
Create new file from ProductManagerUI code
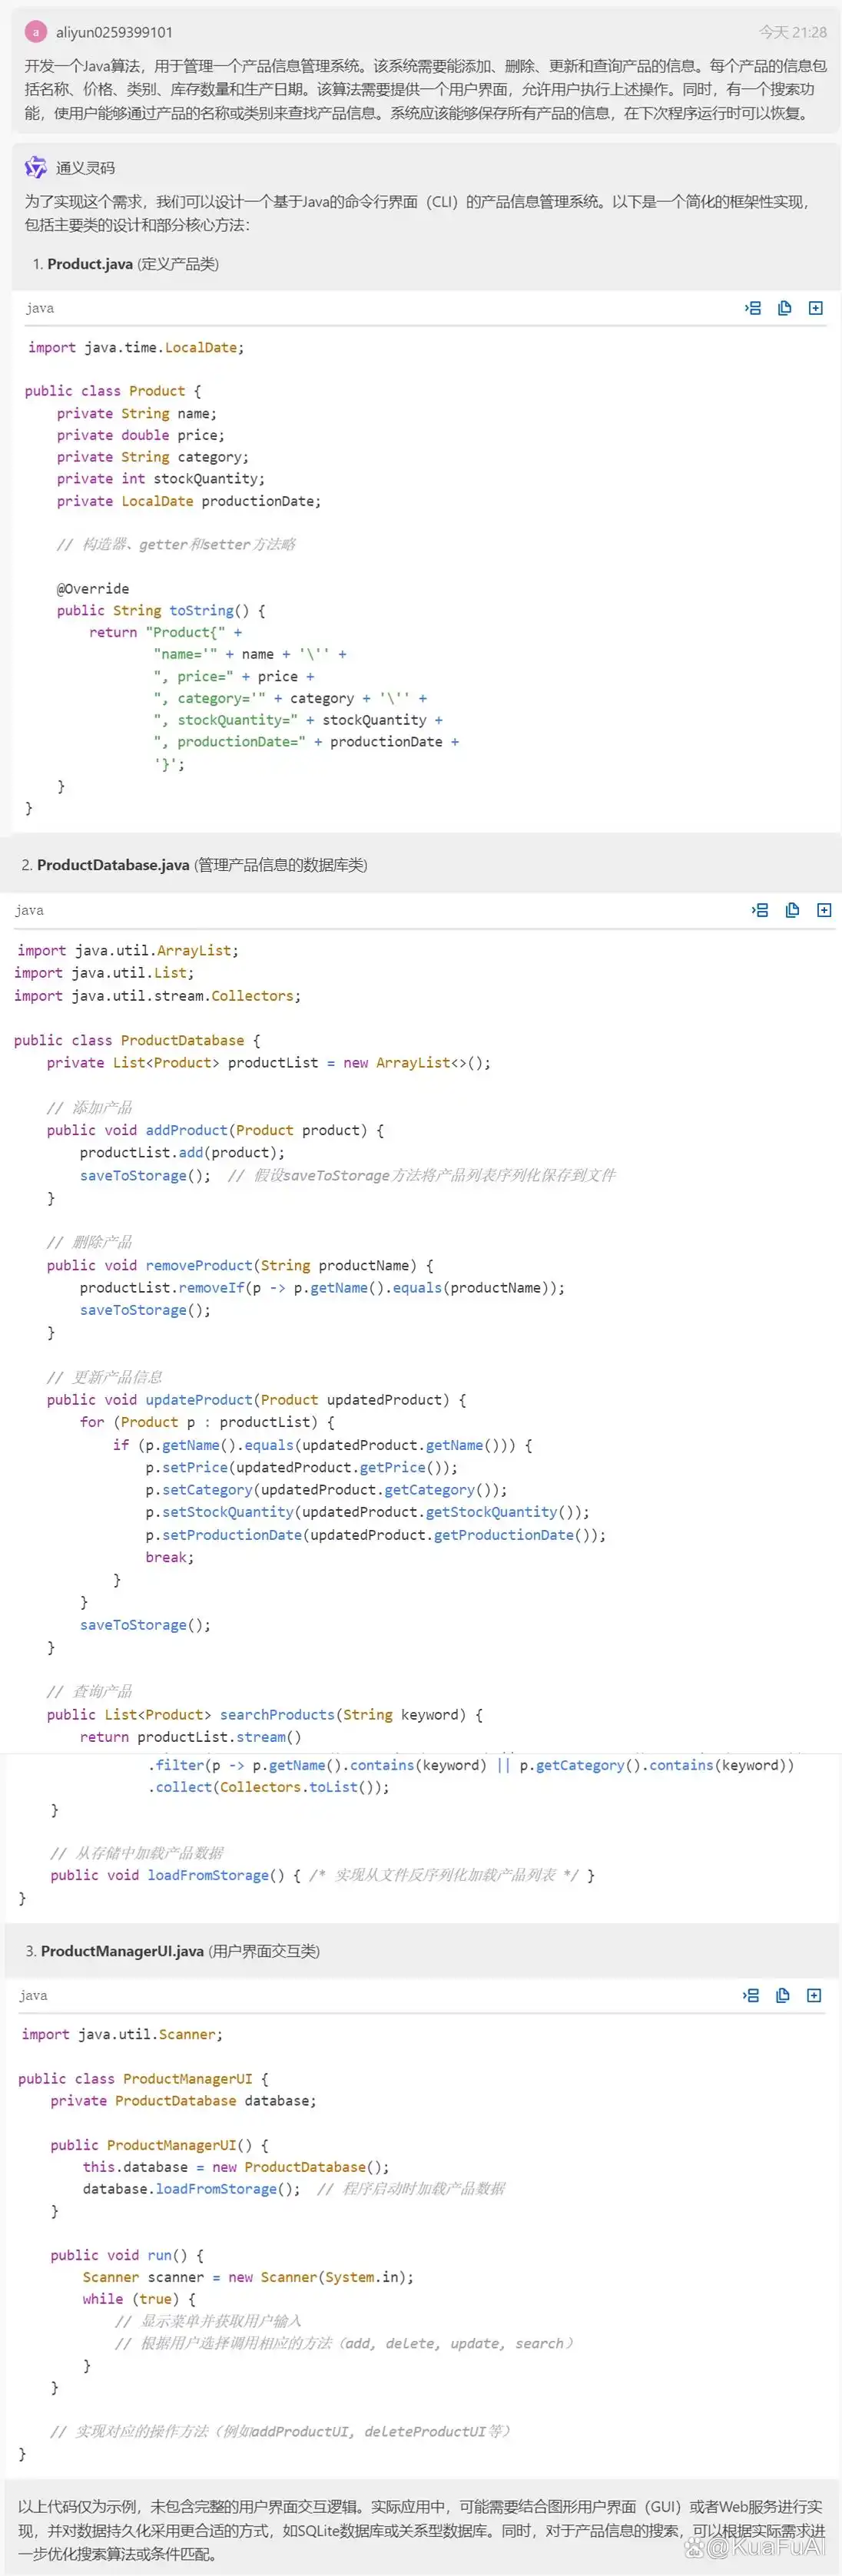coord(814,1995)
